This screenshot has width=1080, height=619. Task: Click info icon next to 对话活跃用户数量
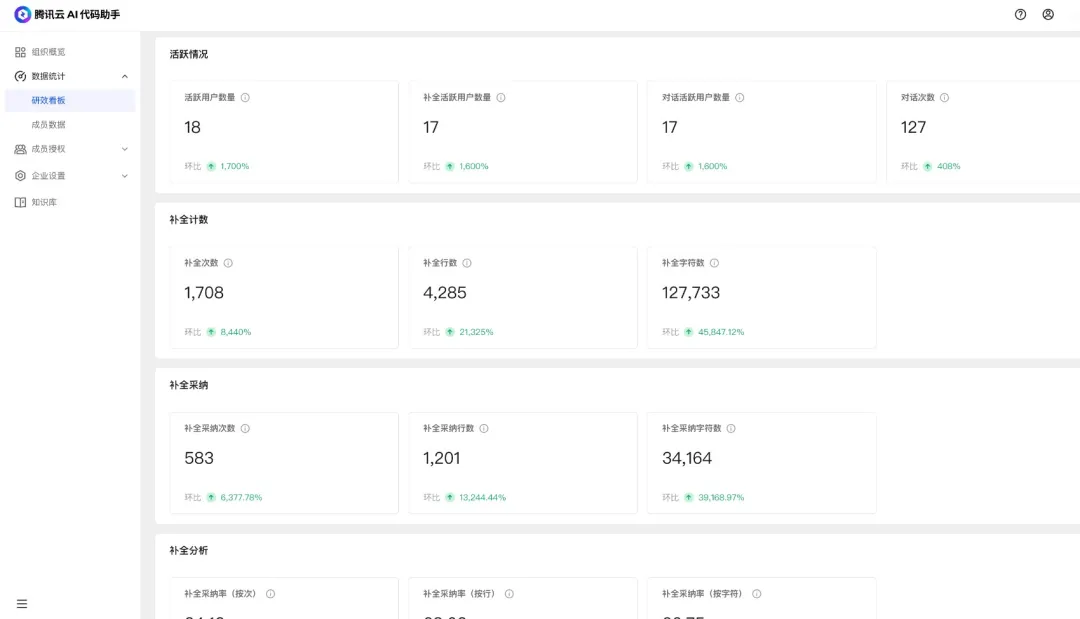coord(740,98)
